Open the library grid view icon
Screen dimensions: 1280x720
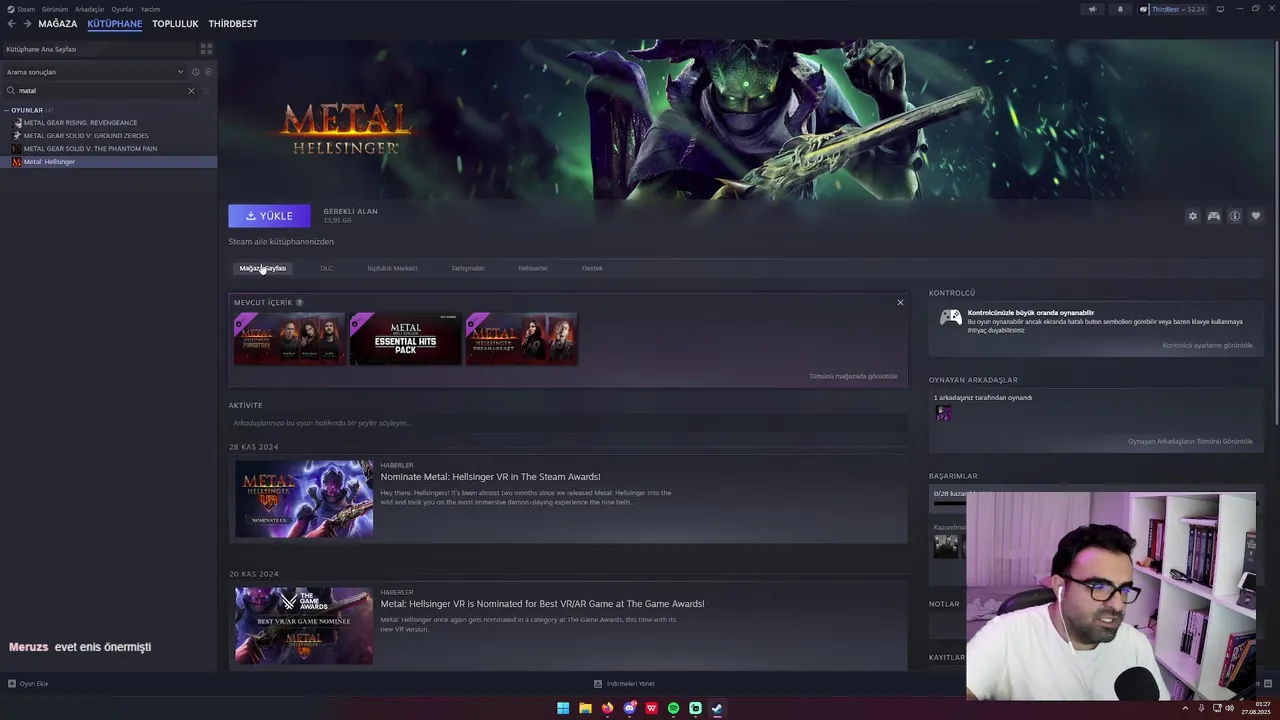[x=206, y=48]
